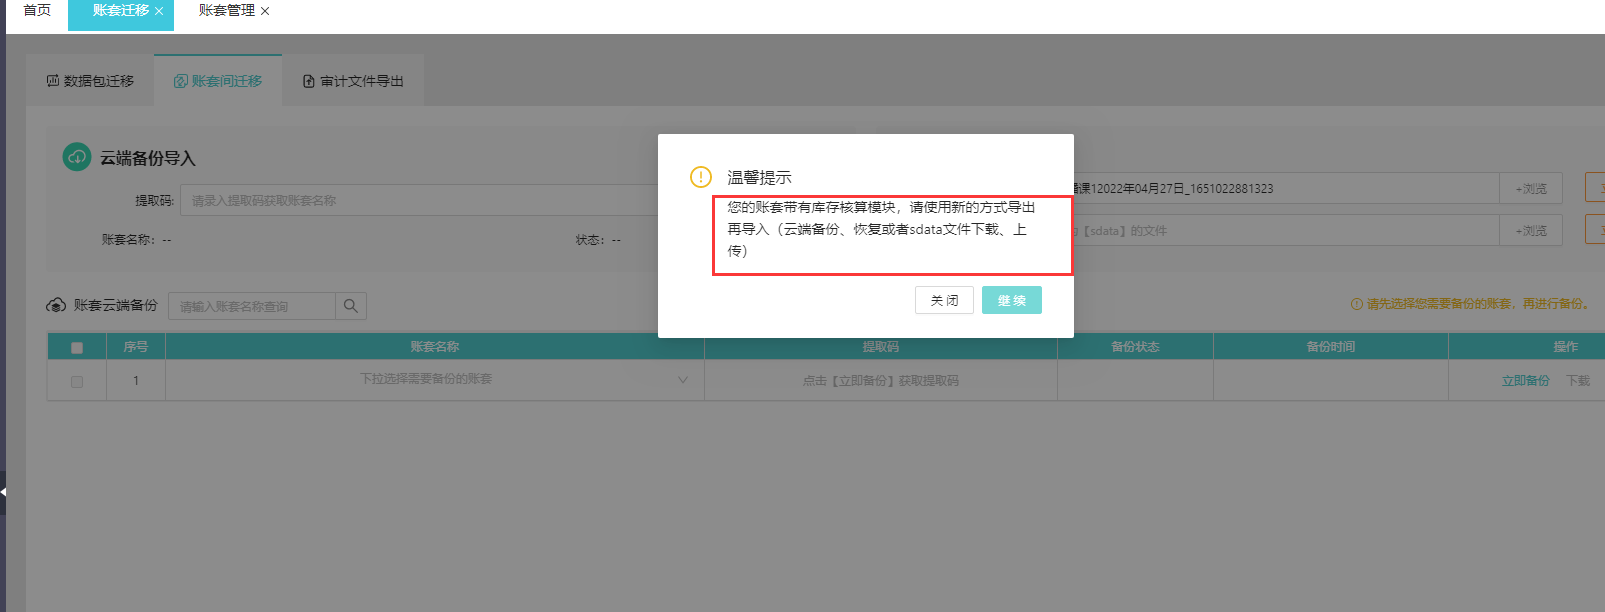Click the 序号 column header

[136, 347]
